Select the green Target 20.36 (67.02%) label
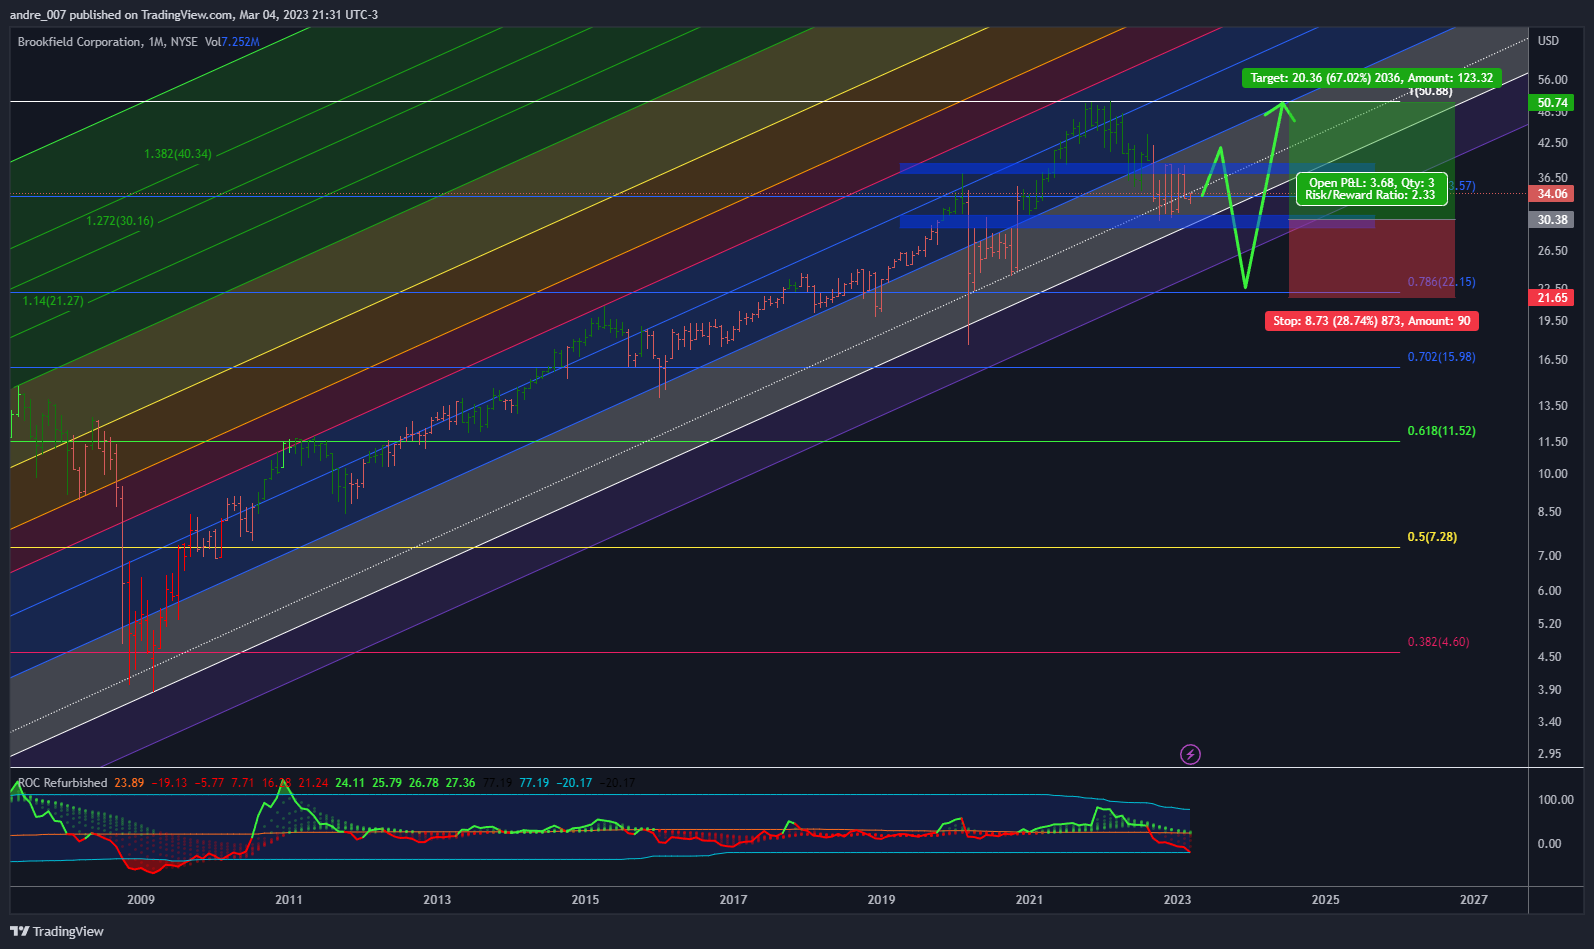Image resolution: width=1594 pixels, height=949 pixels. (1372, 78)
